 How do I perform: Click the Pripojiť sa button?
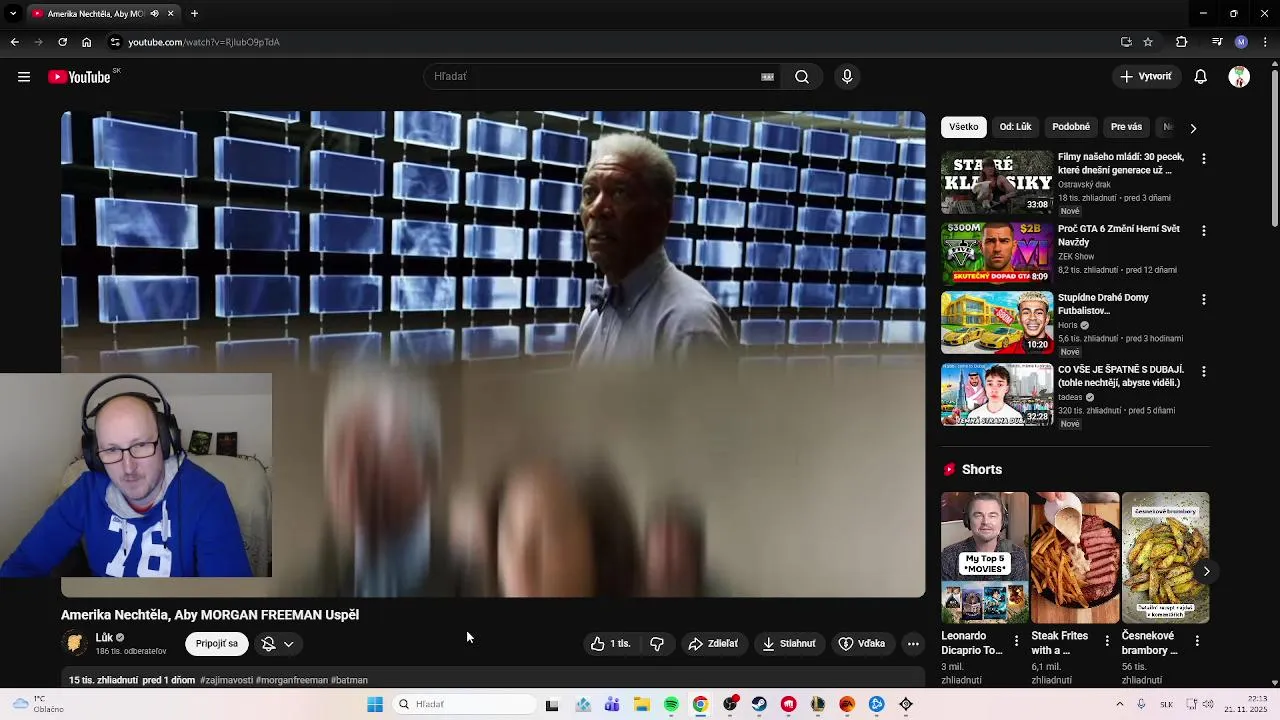click(217, 644)
